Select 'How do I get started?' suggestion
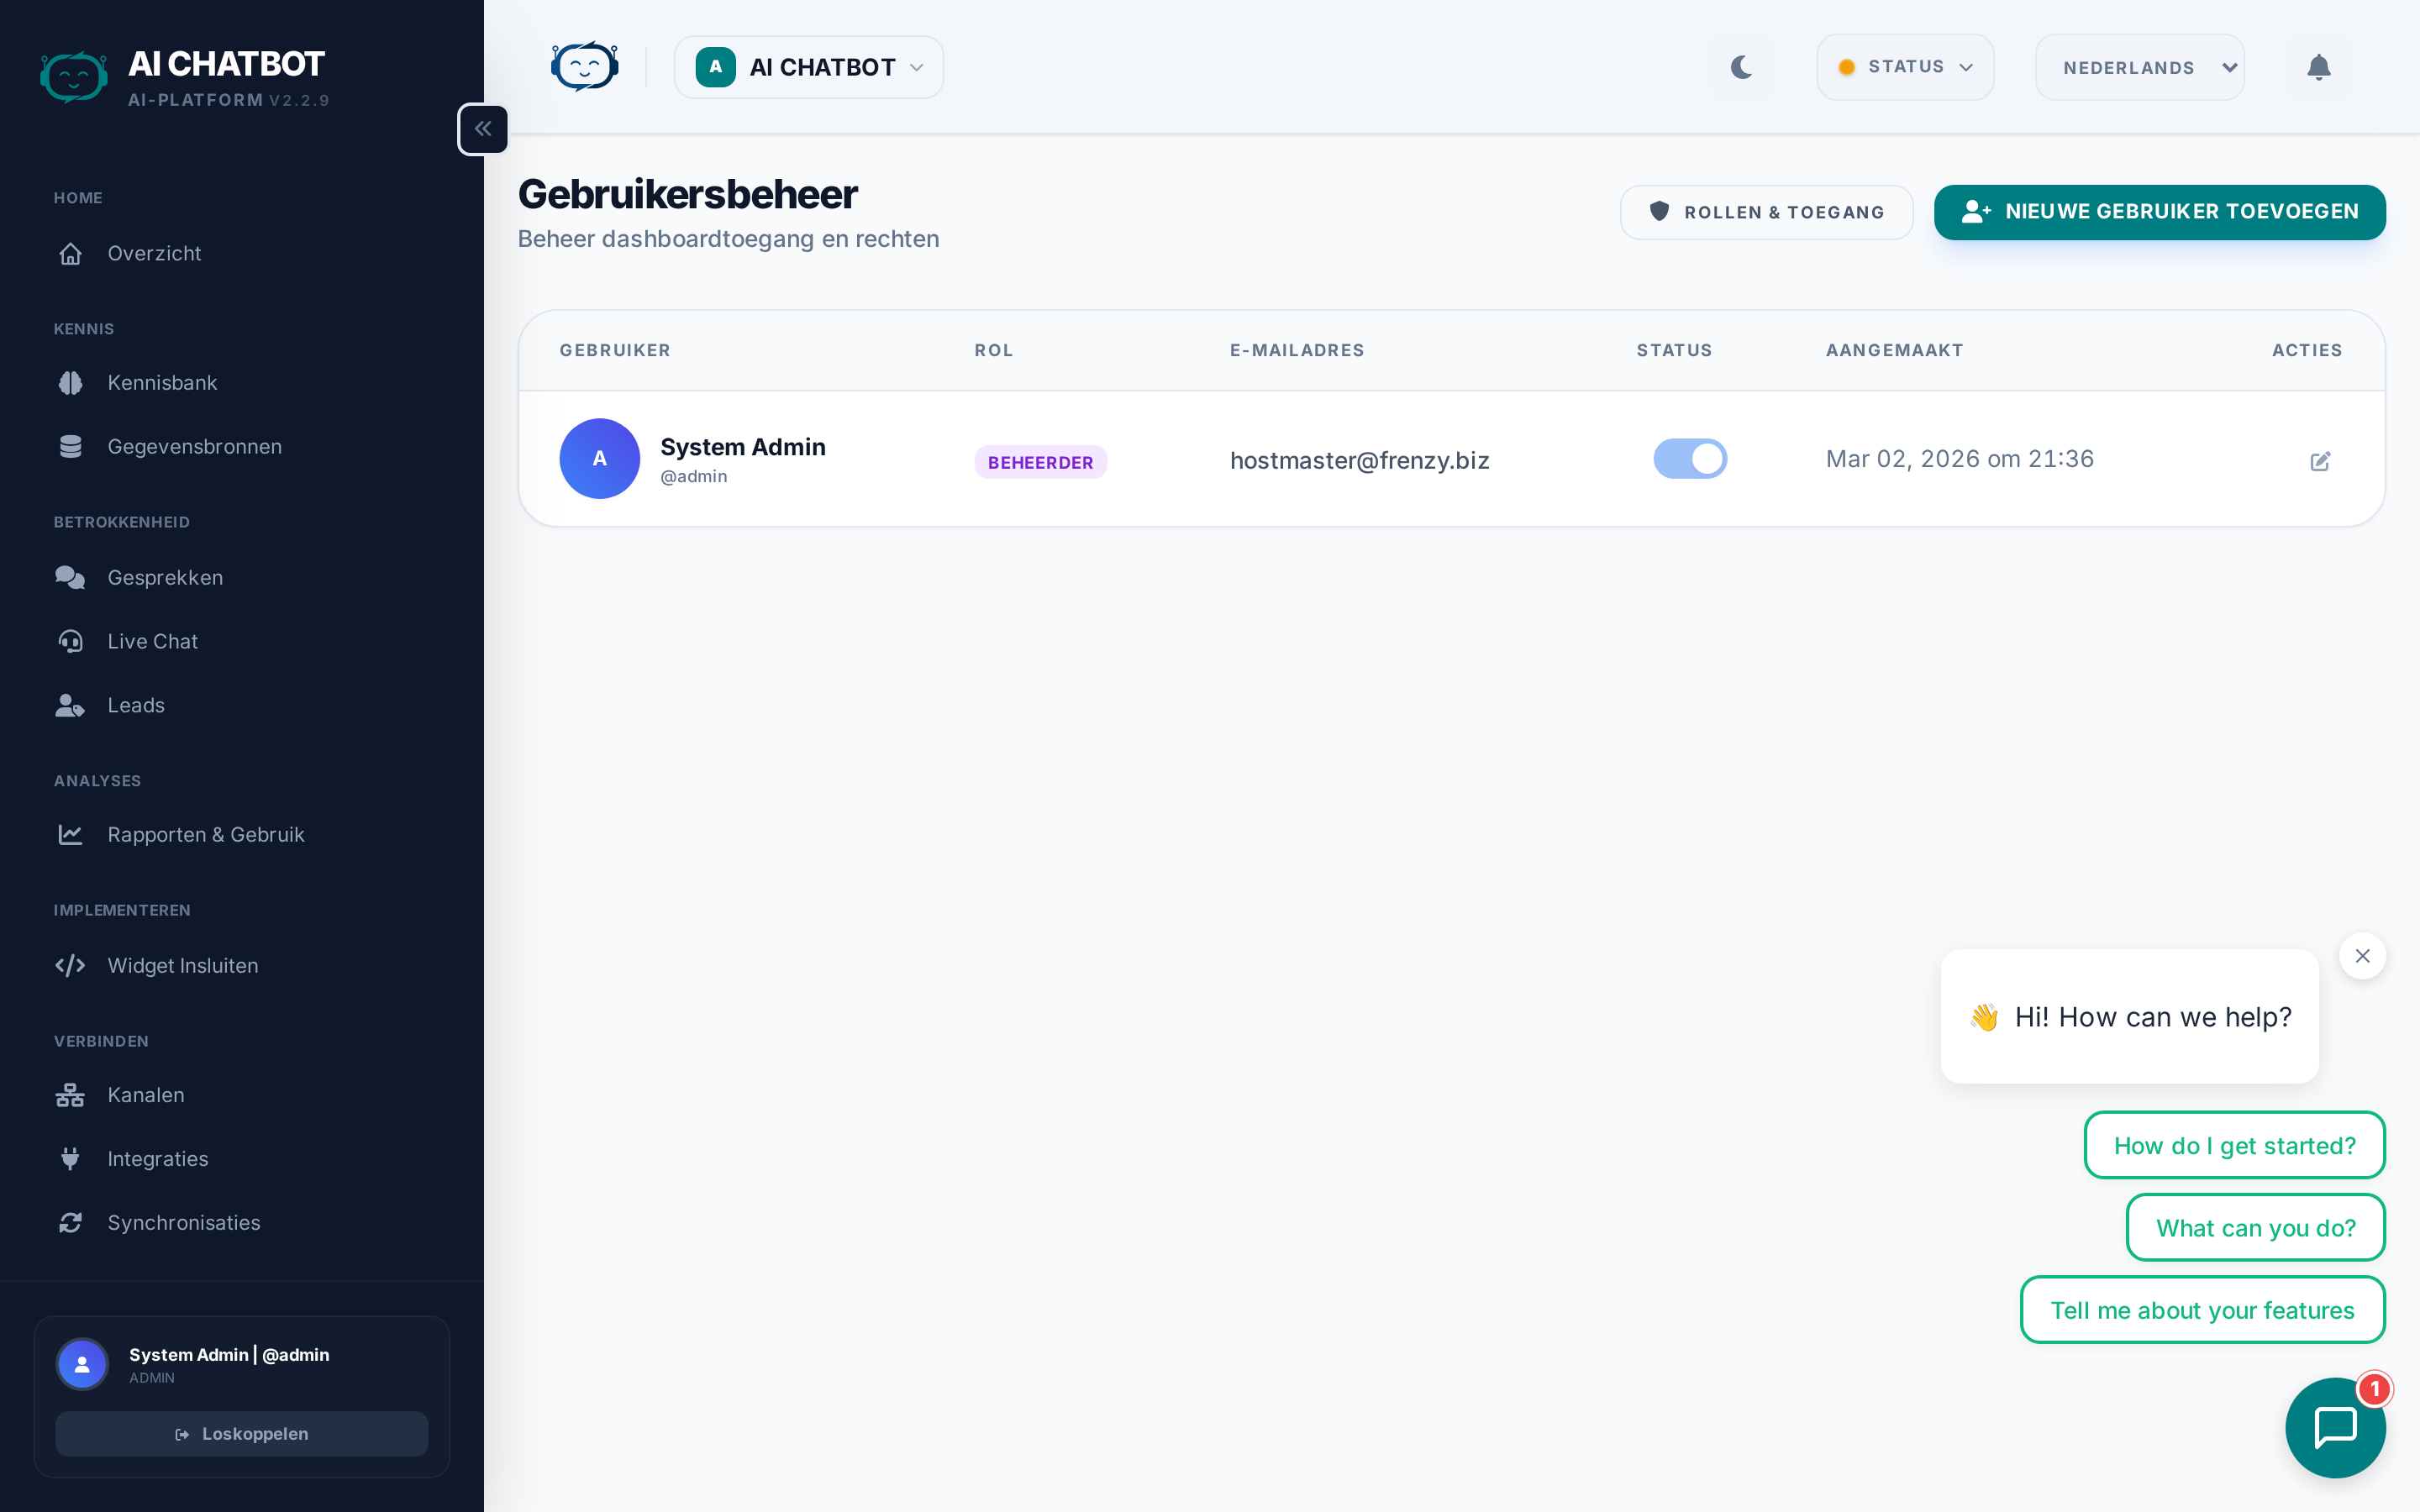 point(2234,1145)
